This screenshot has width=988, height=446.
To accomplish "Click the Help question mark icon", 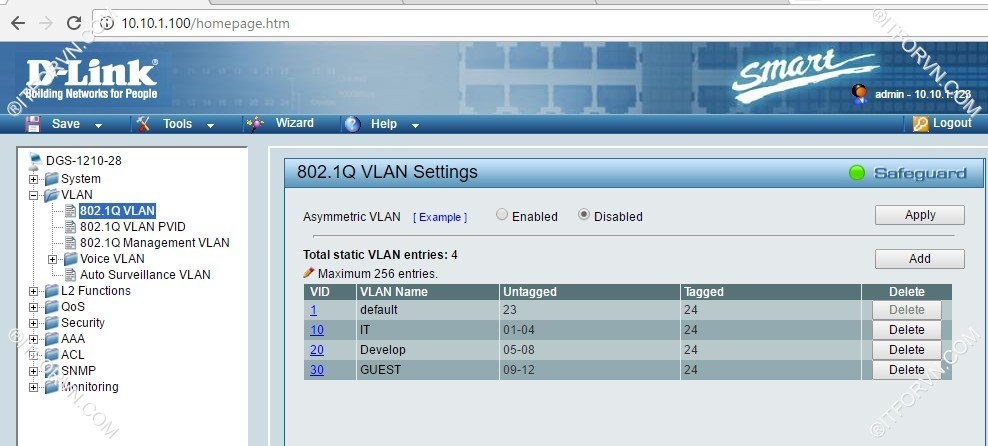I will click(x=351, y=124).
